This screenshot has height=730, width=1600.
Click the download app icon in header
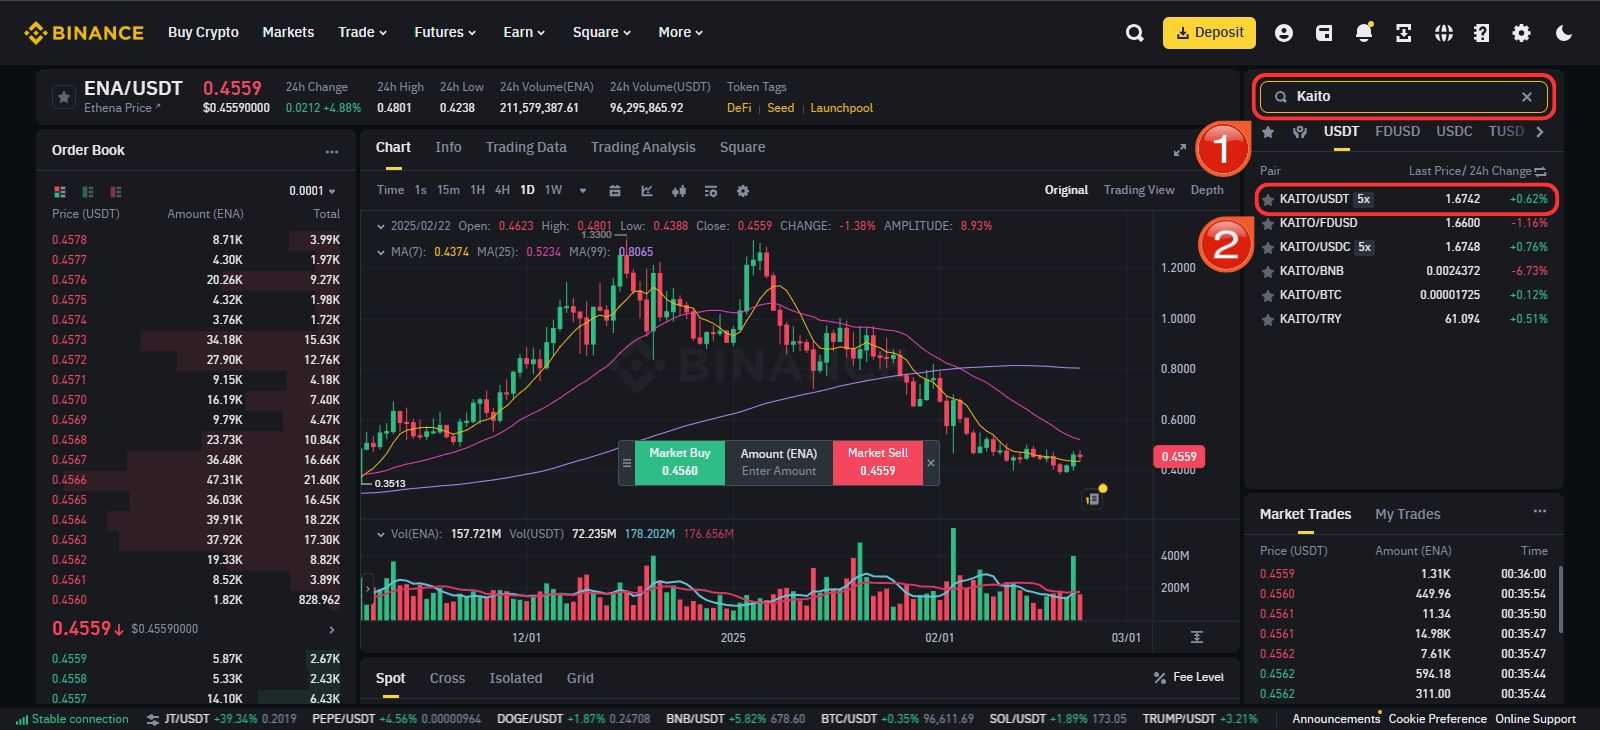coord(1404,33)
